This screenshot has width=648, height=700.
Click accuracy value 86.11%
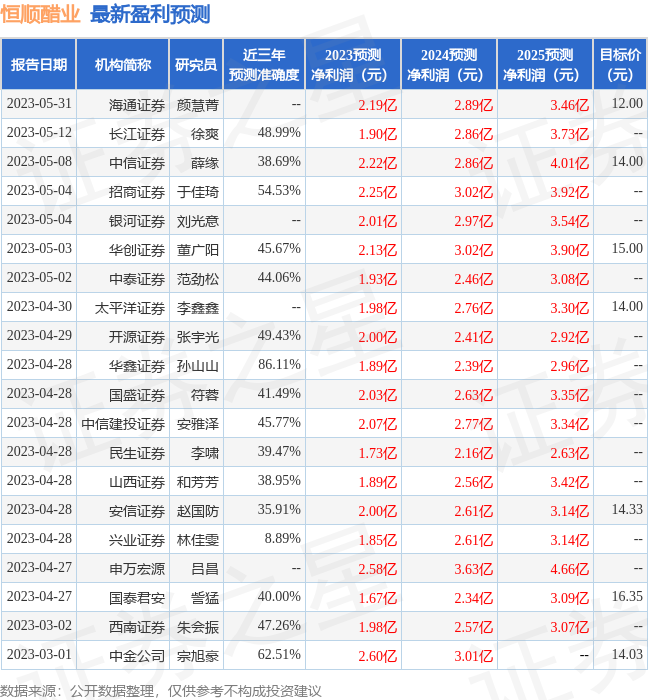coord(279,365)
